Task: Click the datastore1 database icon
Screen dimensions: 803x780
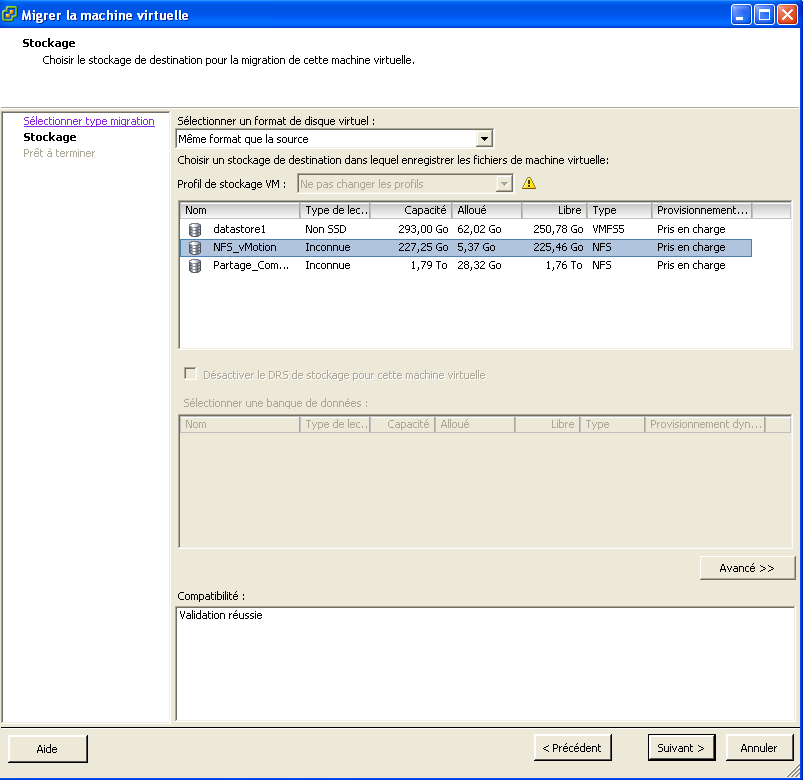Action: click(195, 229)
